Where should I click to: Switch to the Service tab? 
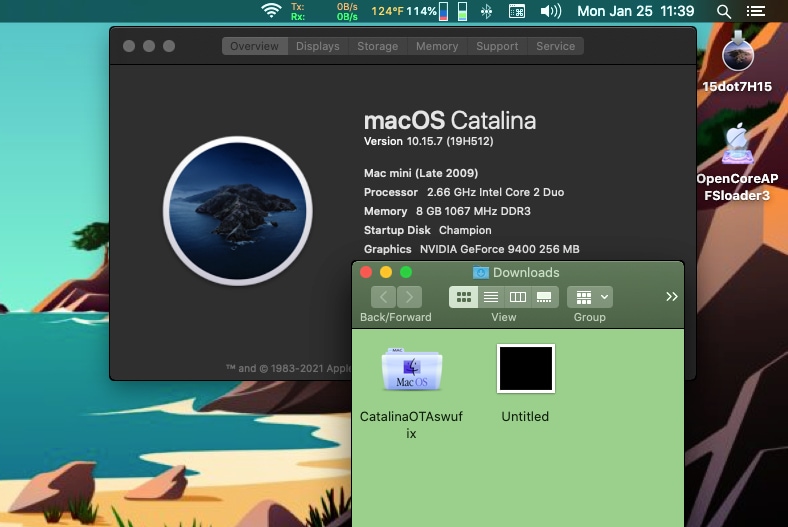coord(555,46)
